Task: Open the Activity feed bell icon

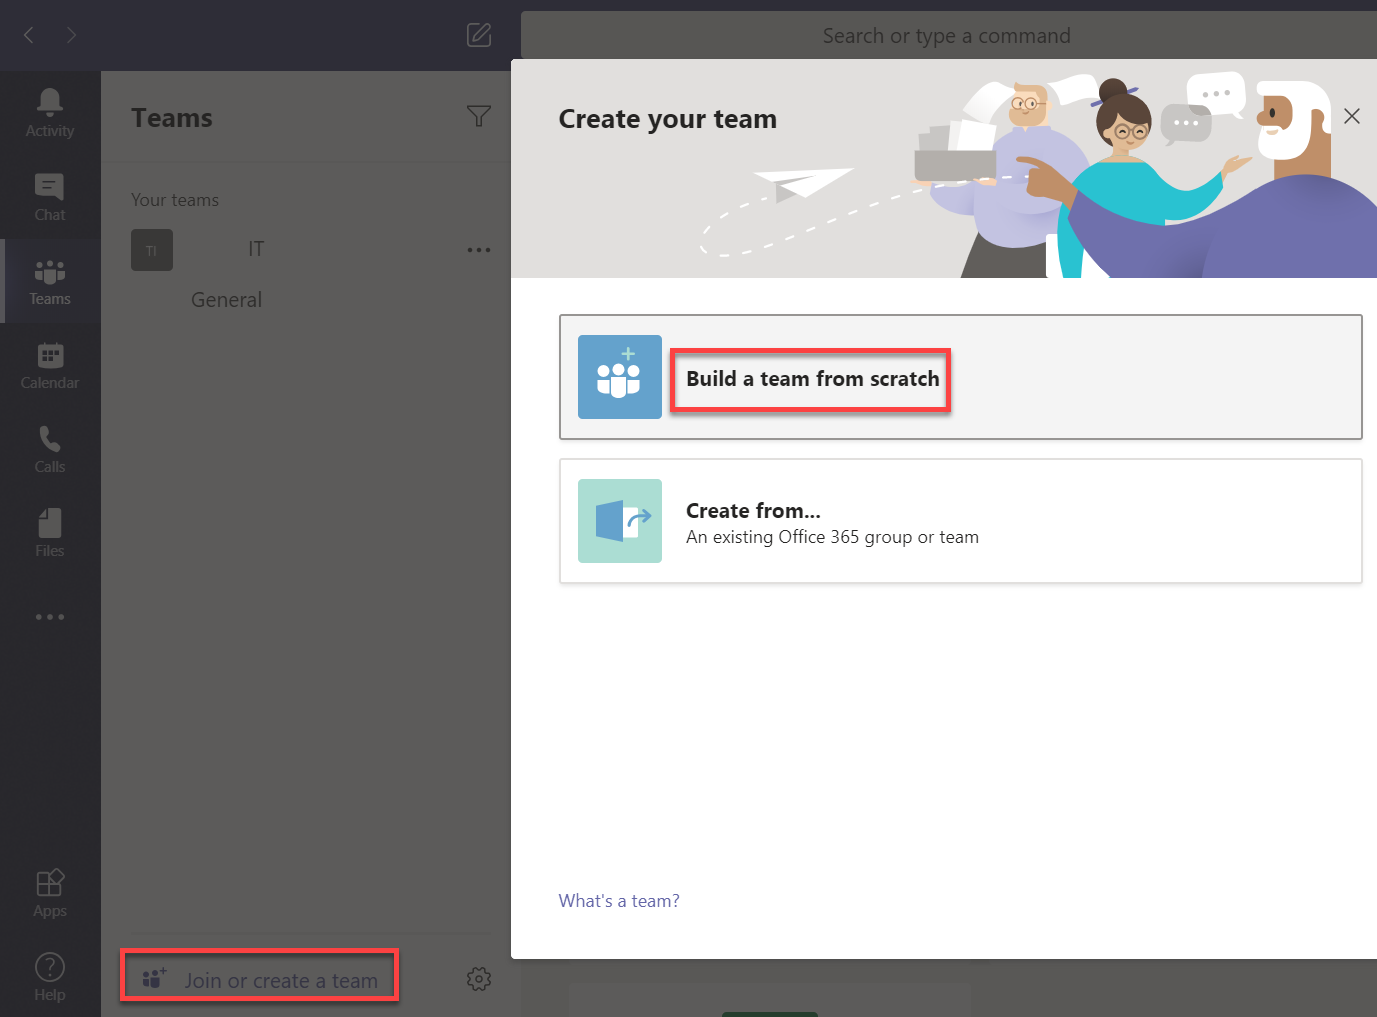Action: (x=50, y=113)
